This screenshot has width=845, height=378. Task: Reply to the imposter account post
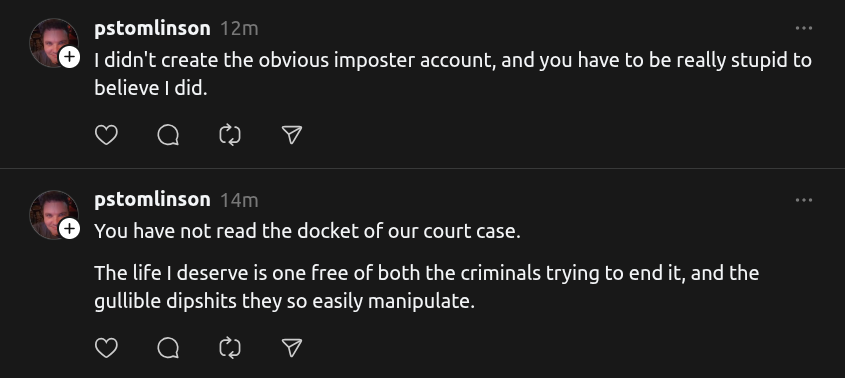(168, 135)
